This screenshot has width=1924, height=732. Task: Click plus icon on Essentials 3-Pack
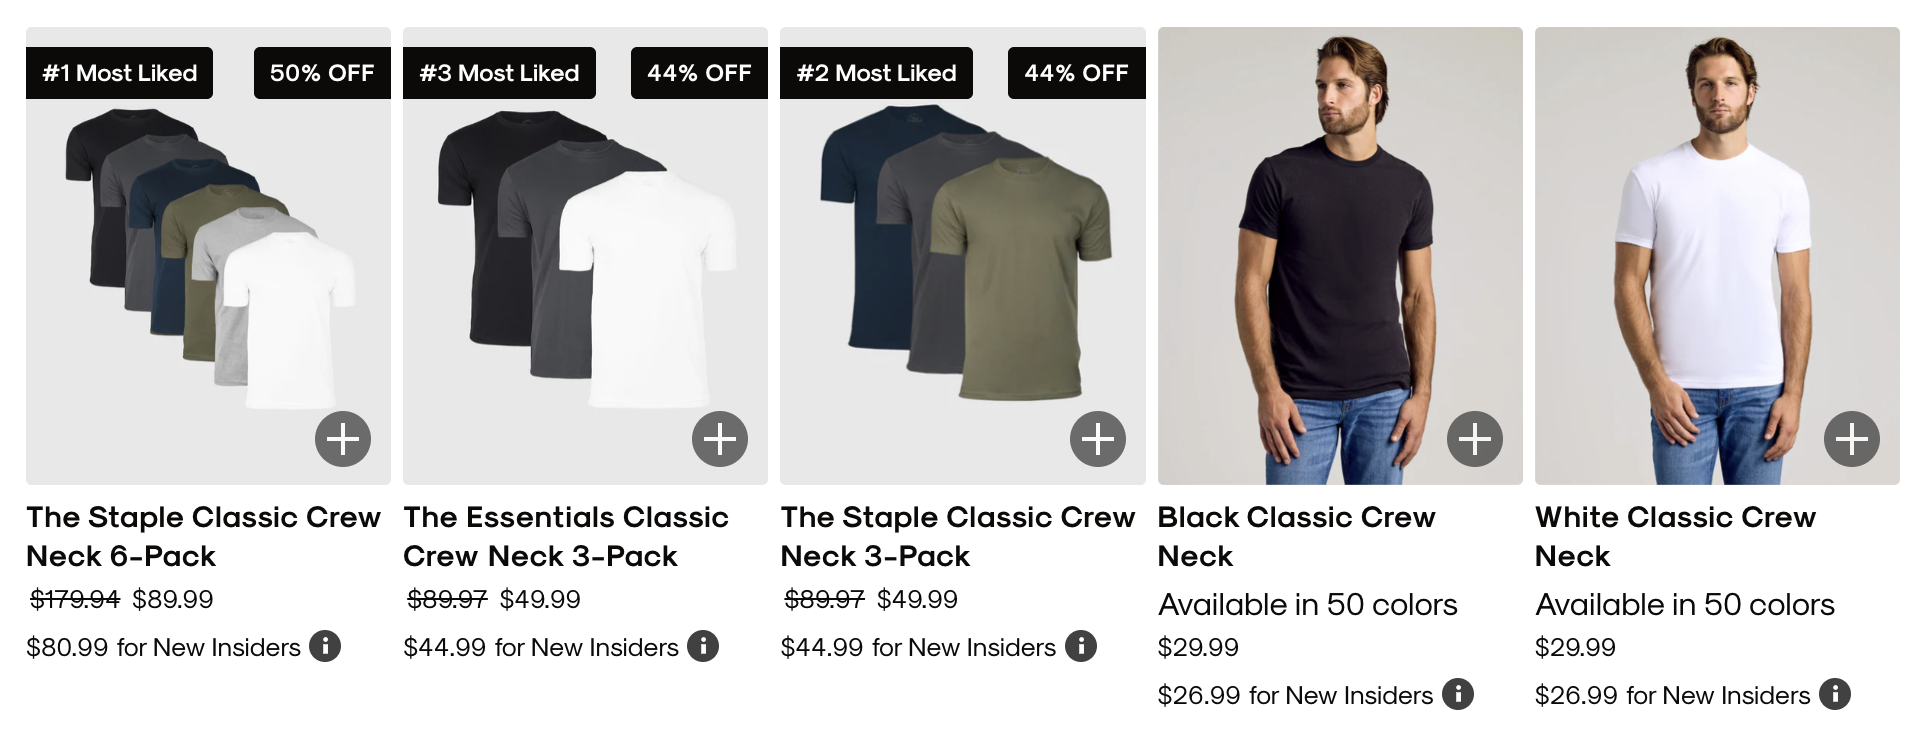tap(720, 439)
